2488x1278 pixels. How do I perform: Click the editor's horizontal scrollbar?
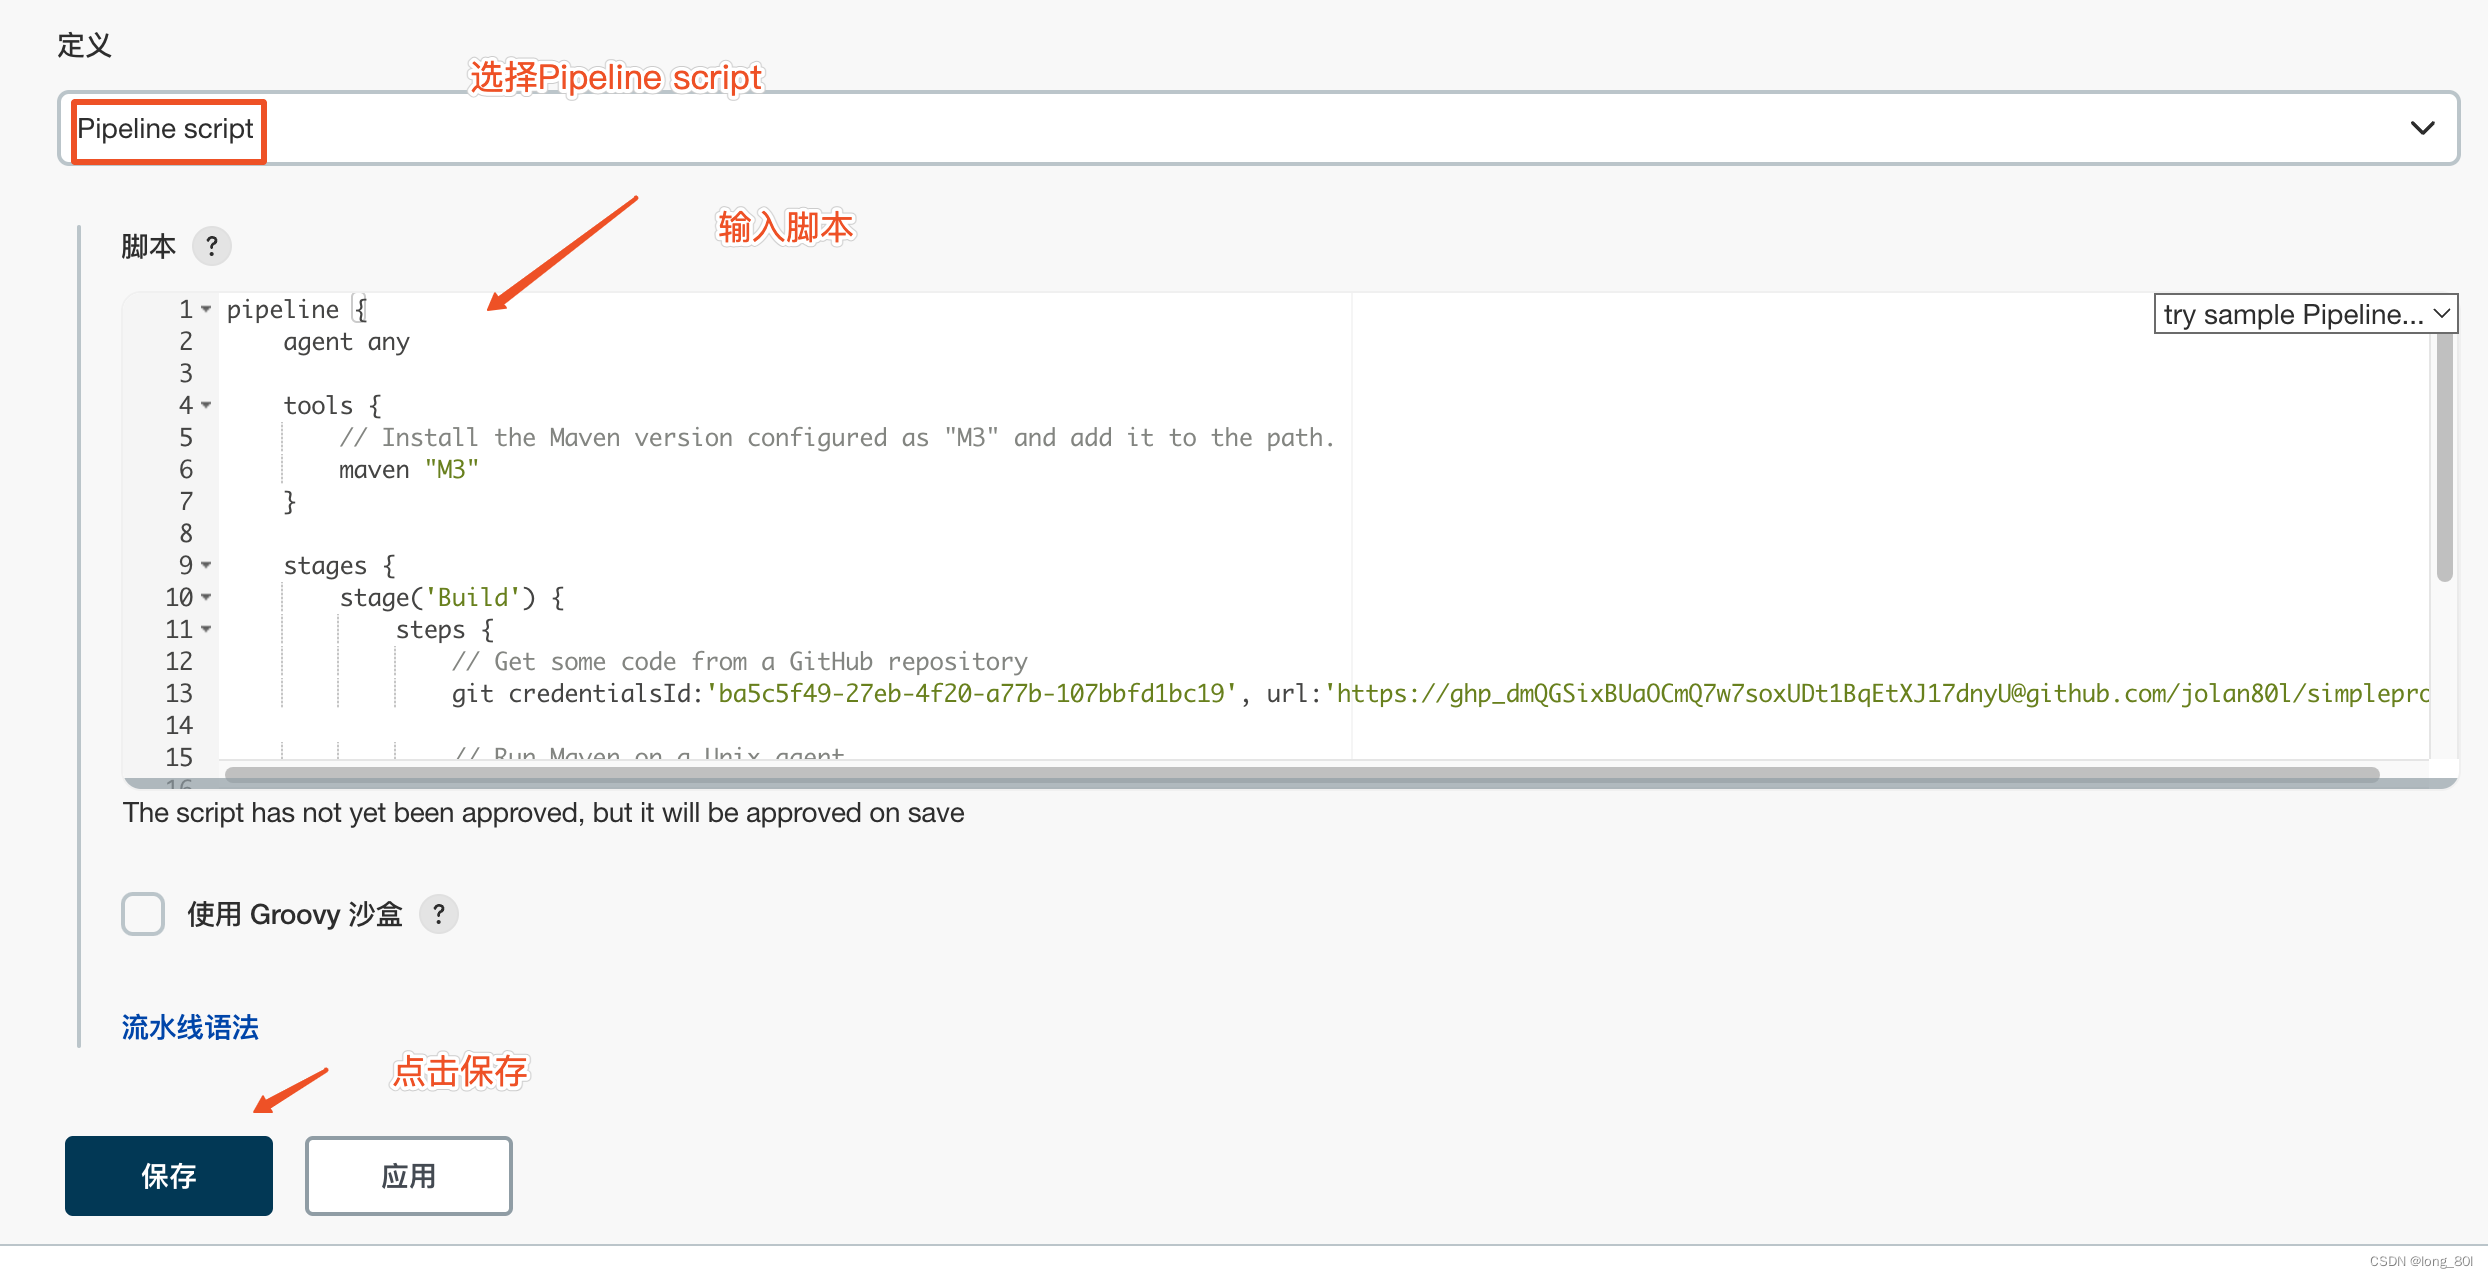coord(1300,774)
